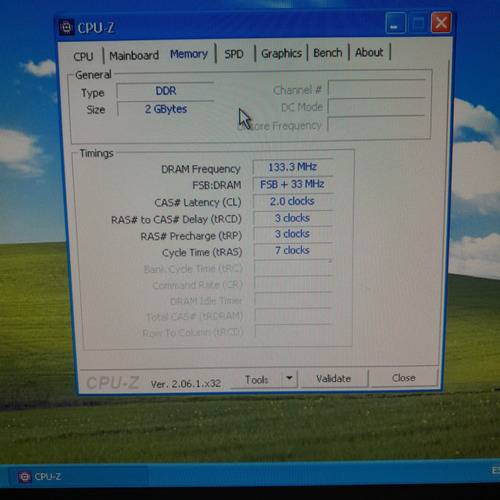
Task: Click the Size value 2 GBytes
Action: pos(165,109)
